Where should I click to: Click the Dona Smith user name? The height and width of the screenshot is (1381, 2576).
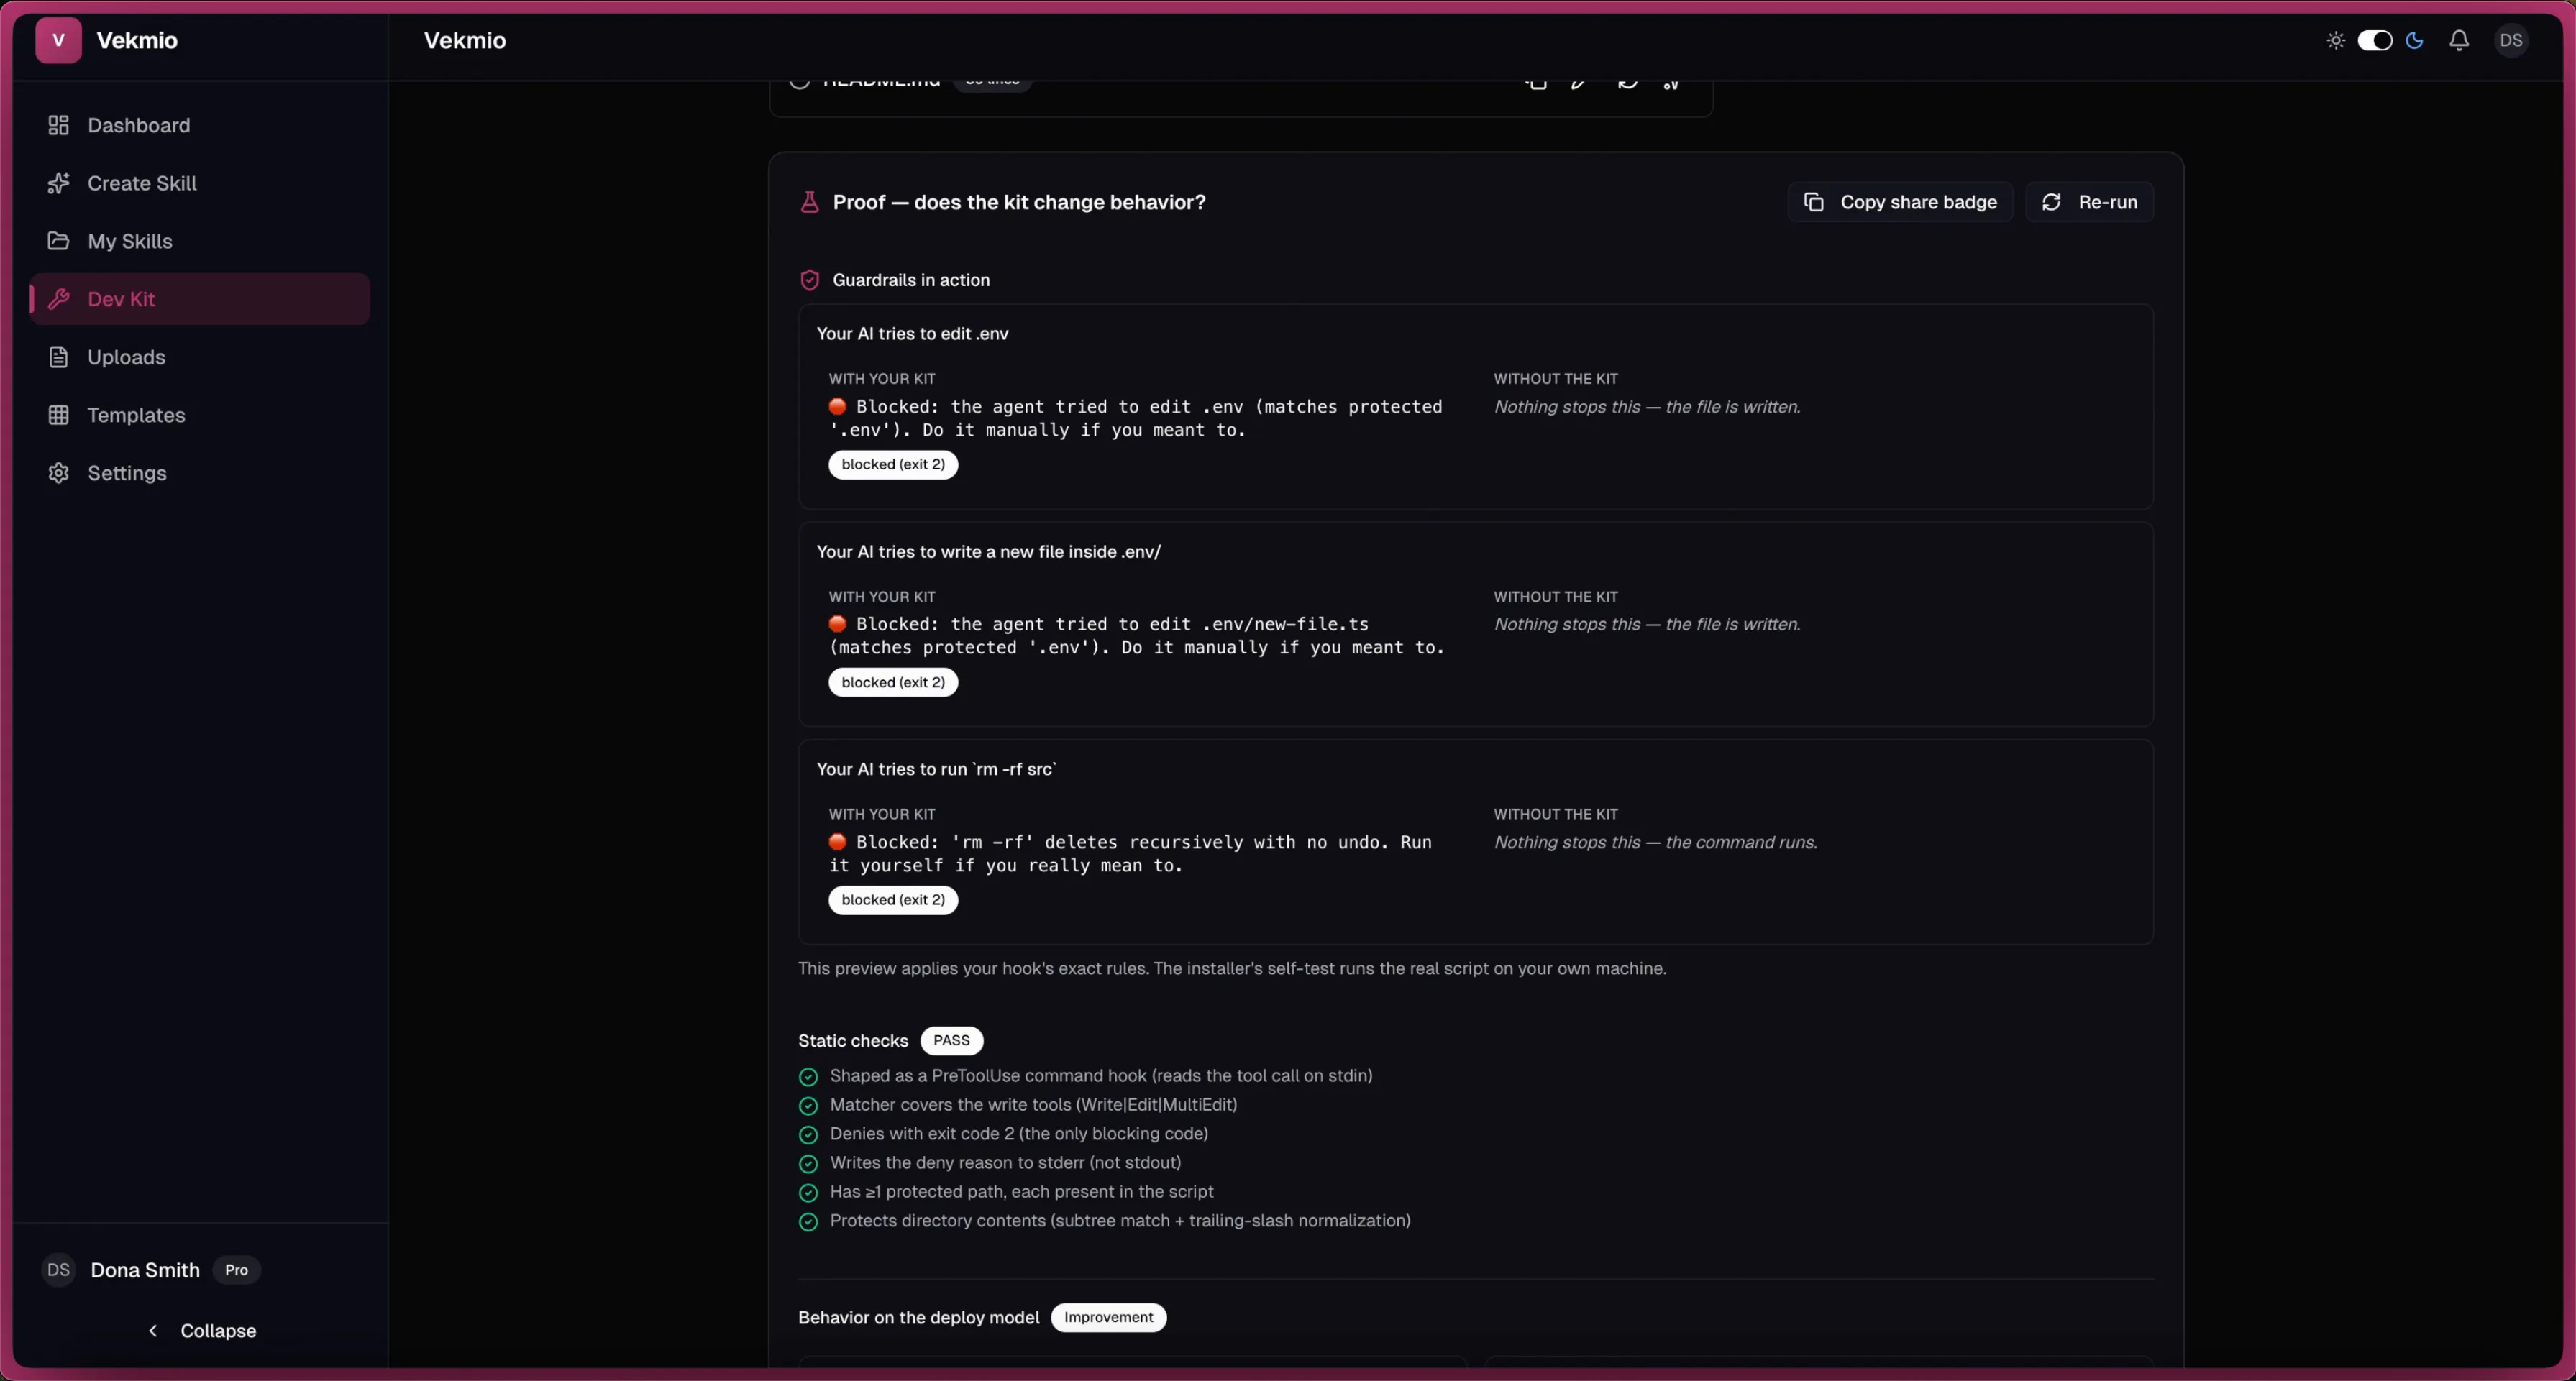tap(145, 1270)
